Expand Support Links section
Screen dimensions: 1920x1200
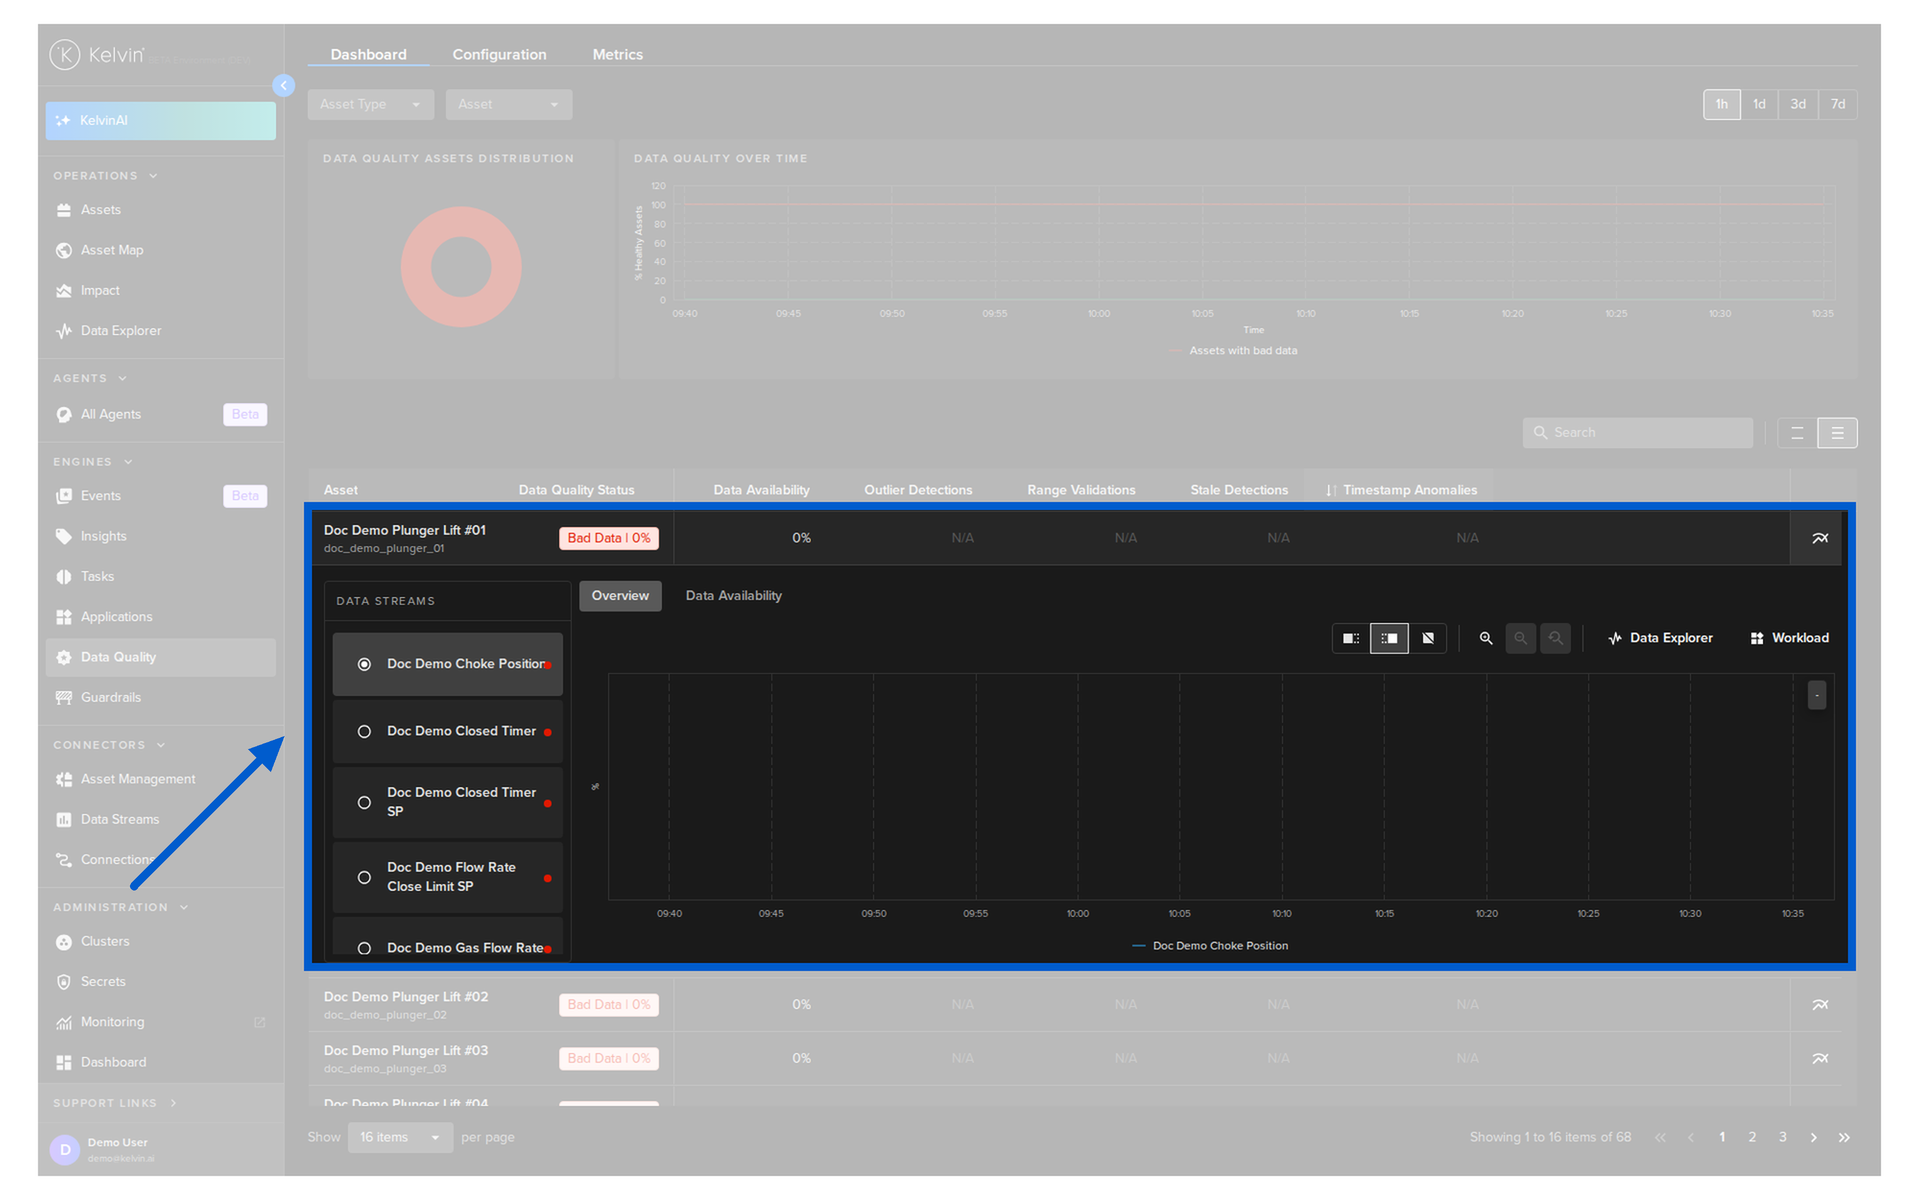pos(115,1103)
